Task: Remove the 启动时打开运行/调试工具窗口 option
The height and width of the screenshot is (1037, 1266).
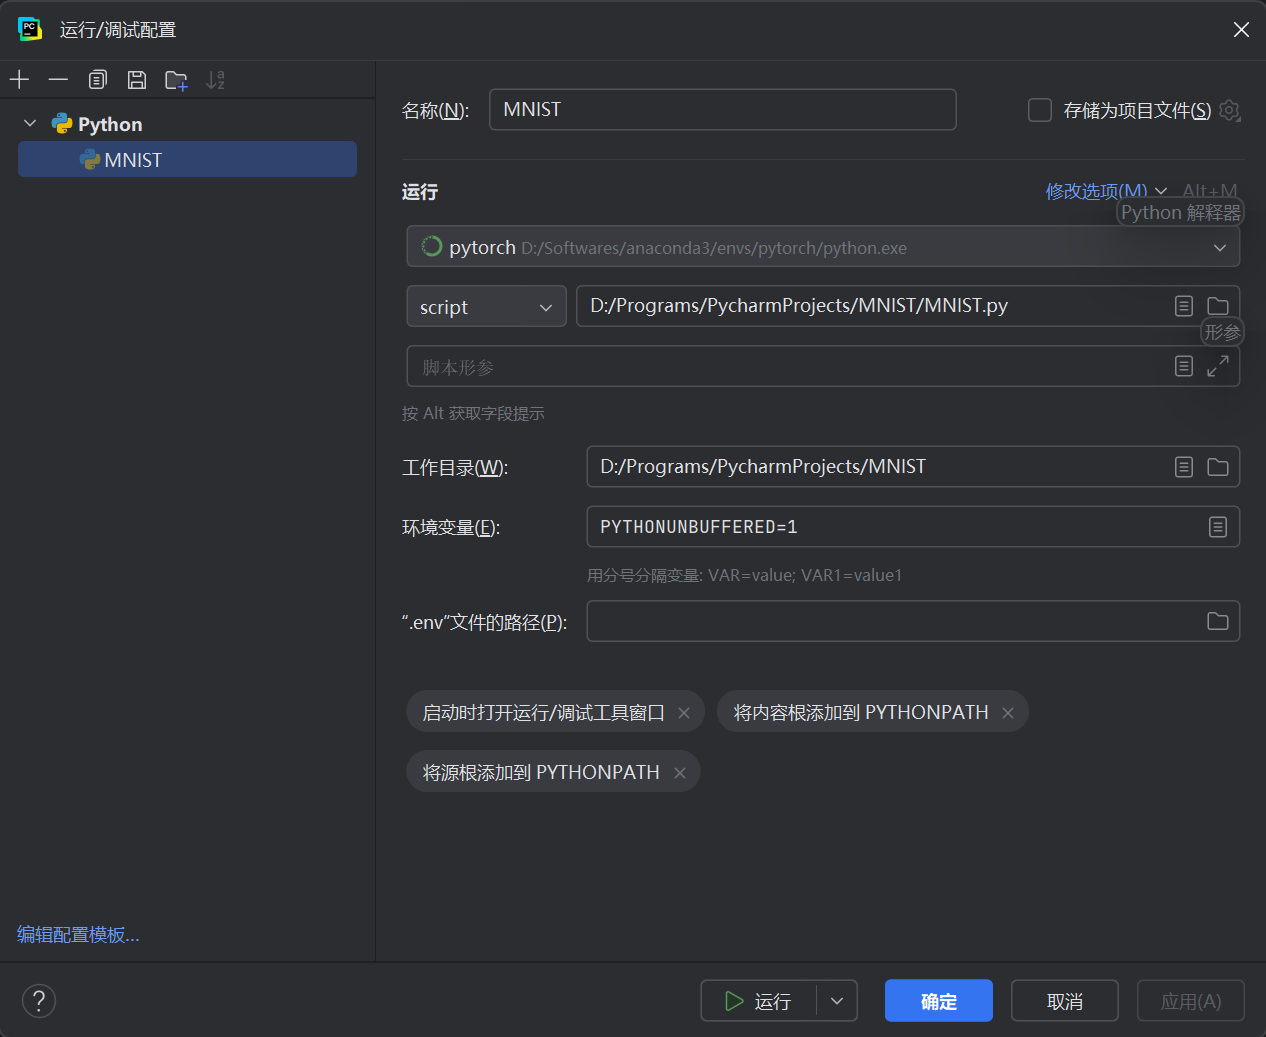Action: (x=683, y=712)
